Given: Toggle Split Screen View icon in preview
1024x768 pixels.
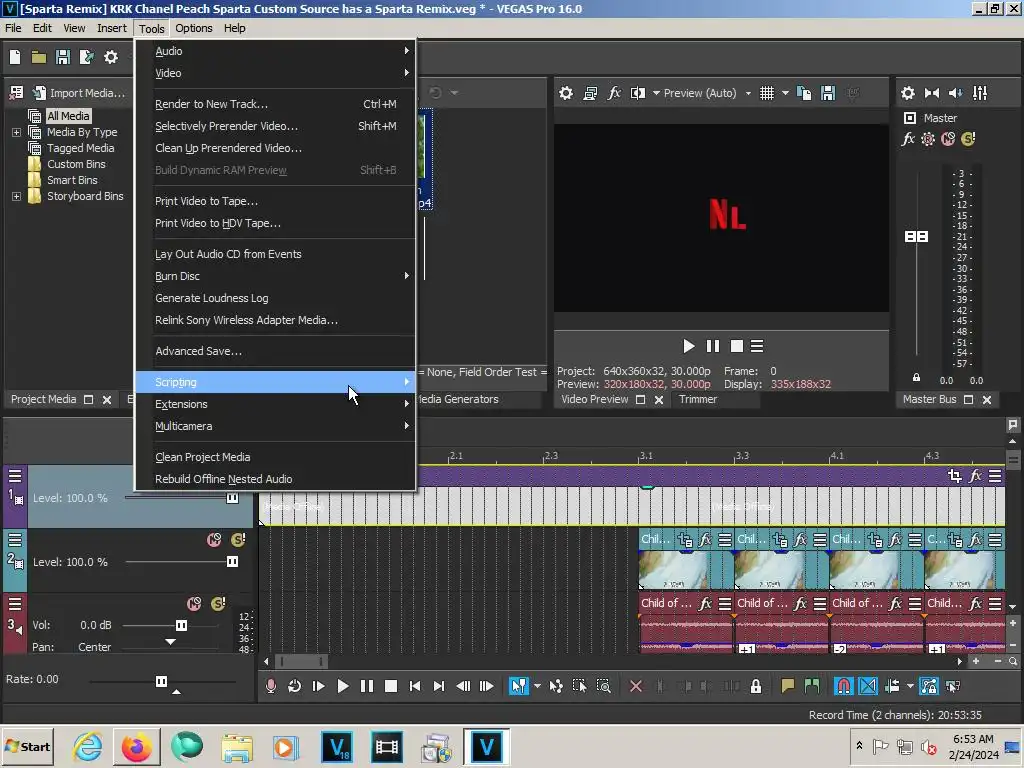Looking at the screenshot, I should [x=637, y=93].
